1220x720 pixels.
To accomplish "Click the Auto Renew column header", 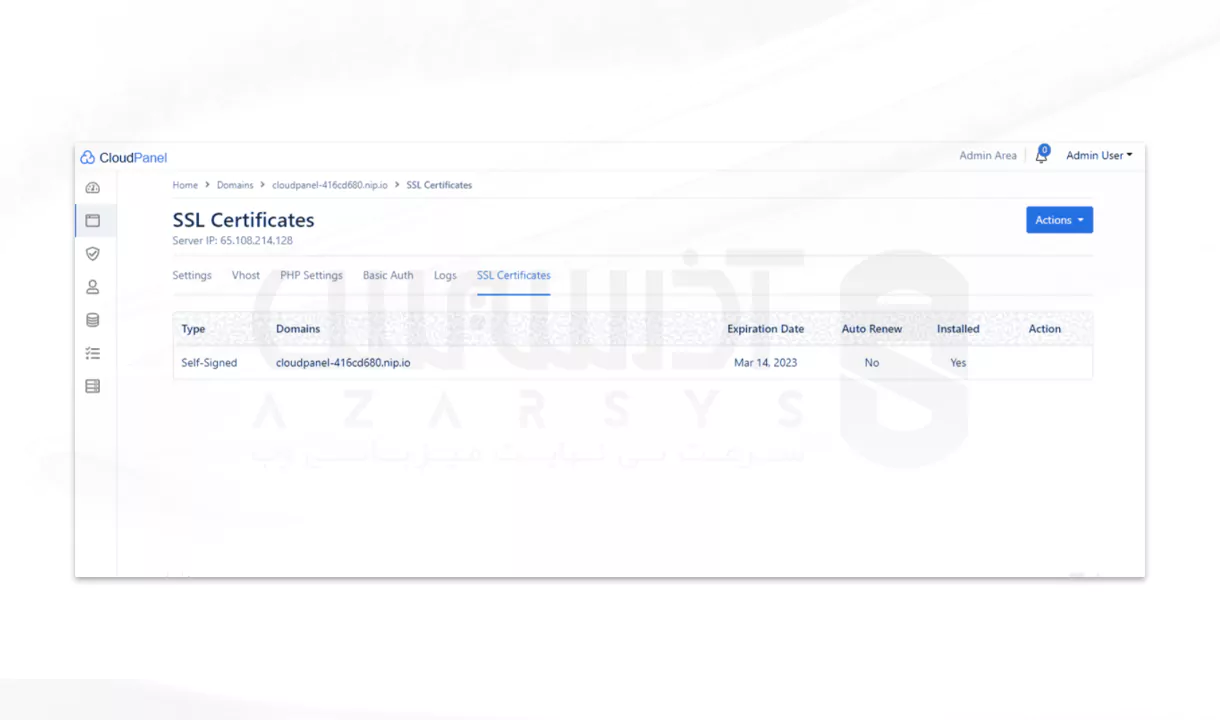I will [872, 329].
